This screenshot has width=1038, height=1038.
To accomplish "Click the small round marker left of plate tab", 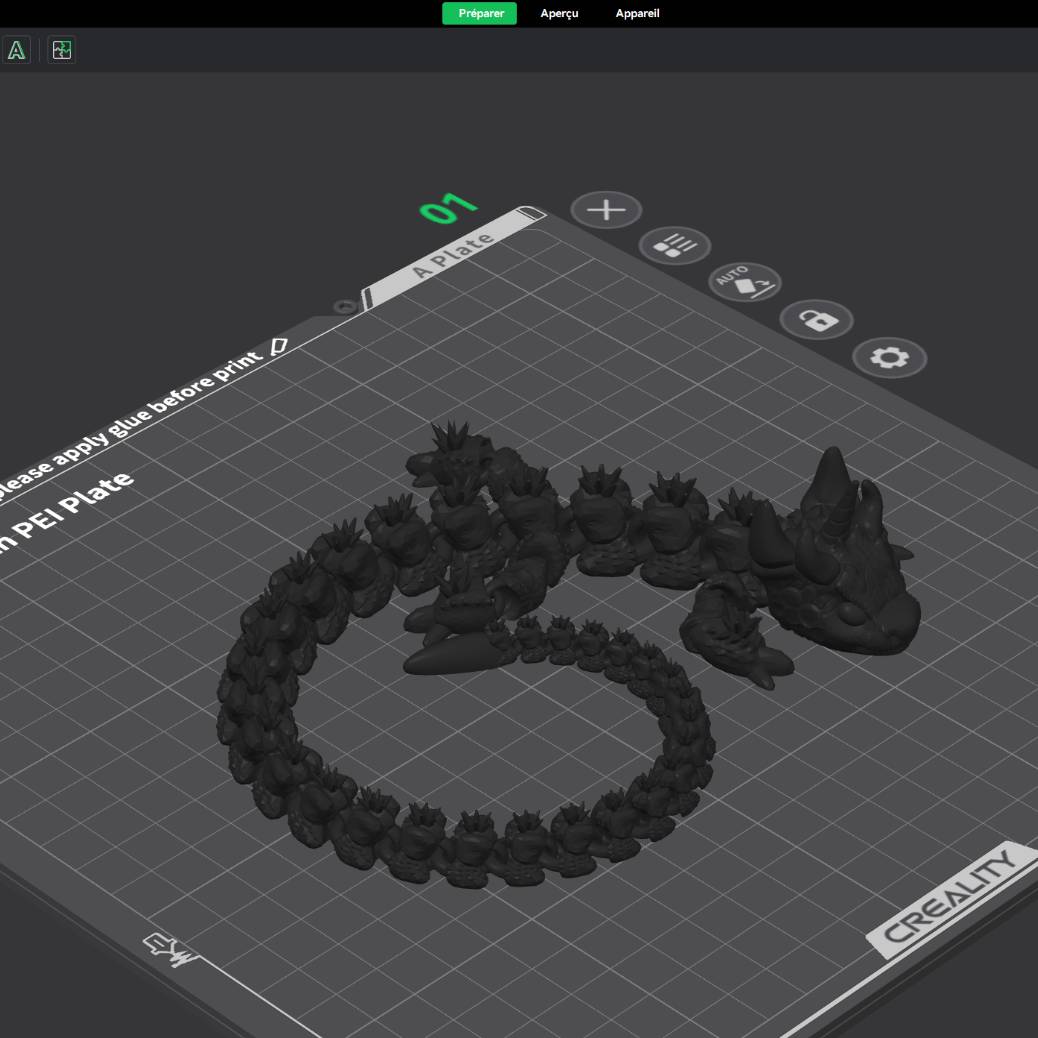I will coord(346,306).
